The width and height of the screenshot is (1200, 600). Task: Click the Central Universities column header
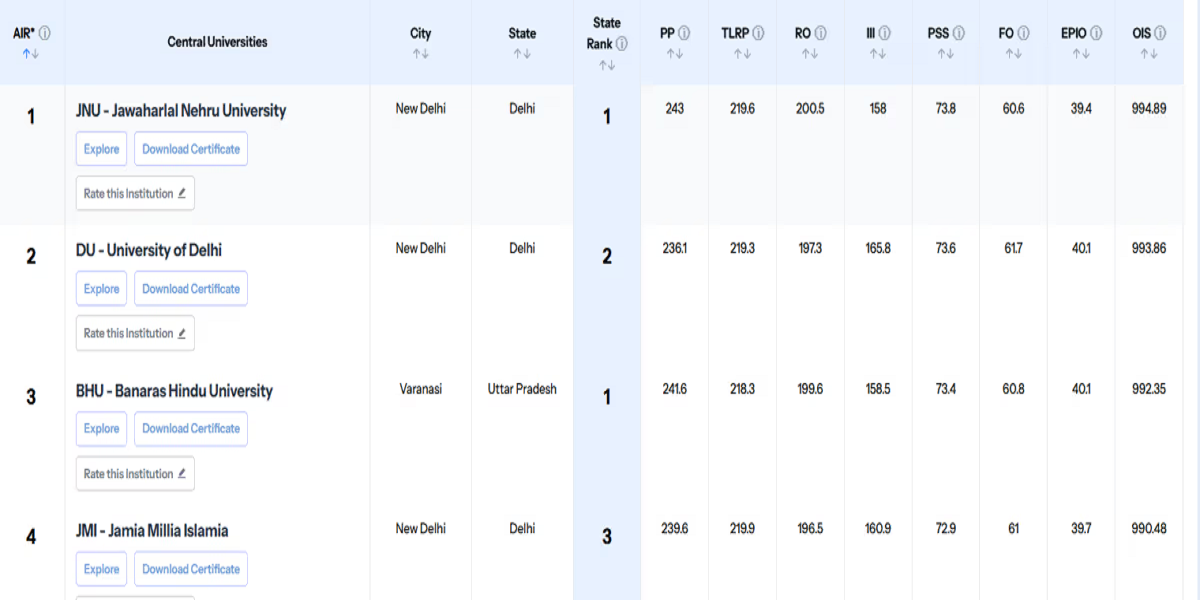pyautogui.click(x=217, y=42)
